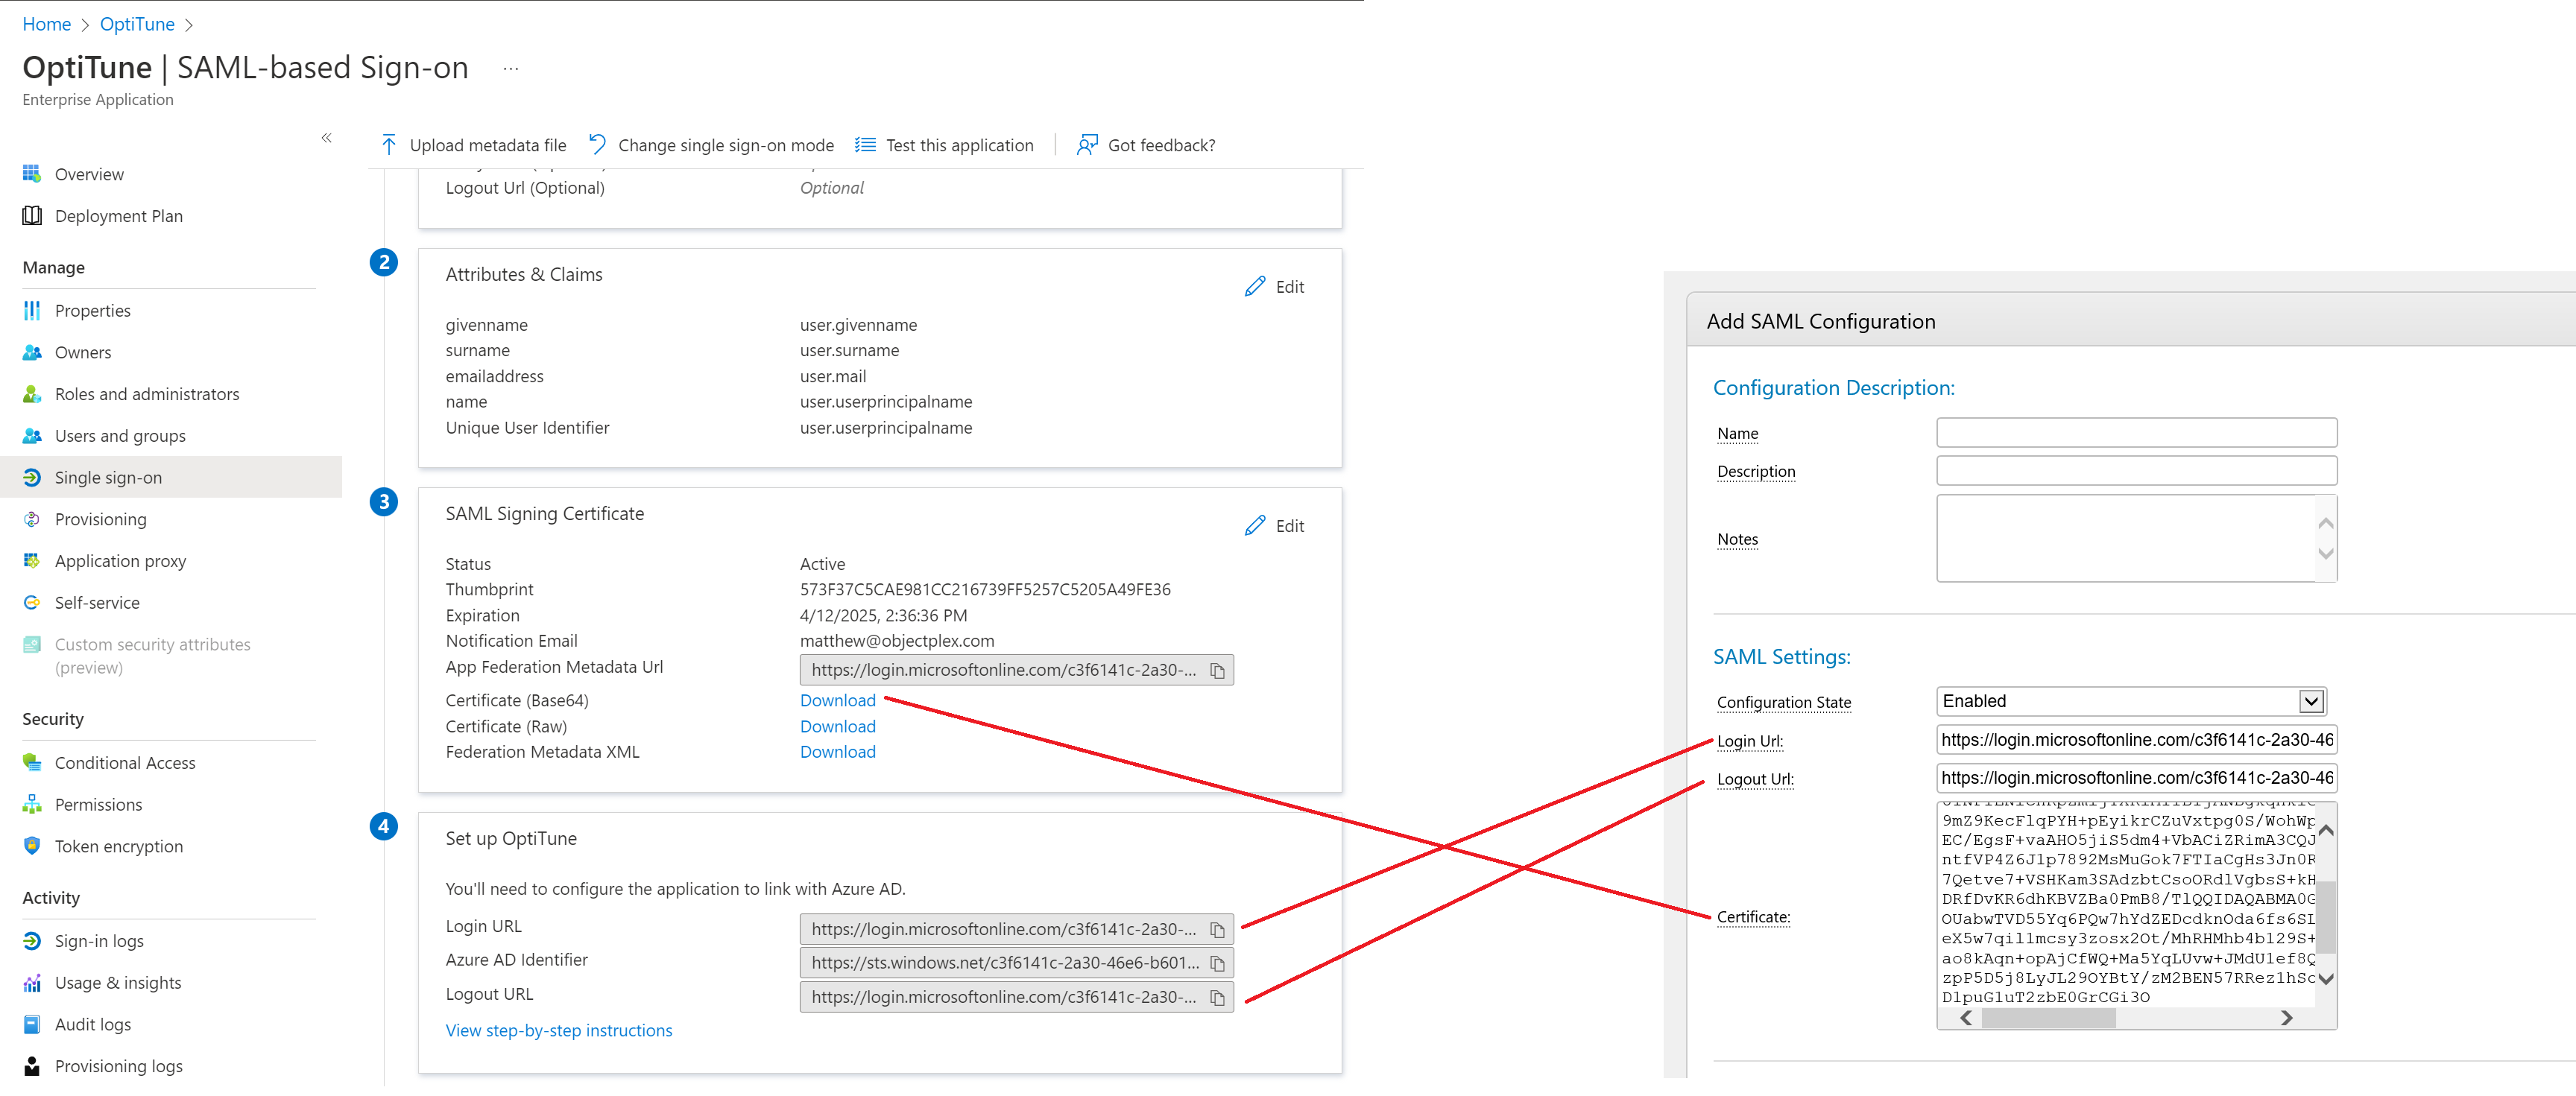Copy App Federation Metadata Url
The height and width of the screenshot is (1096, 2576).
click(1217, 671)
